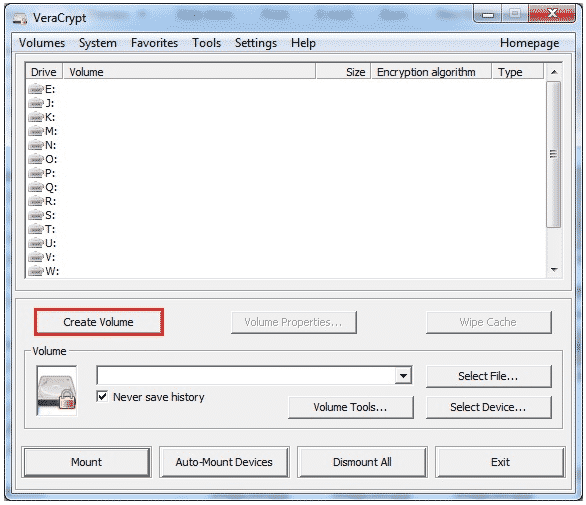Click the O: drive icon
The height and width of the screenshot is (505, 586).
[36, 159]
